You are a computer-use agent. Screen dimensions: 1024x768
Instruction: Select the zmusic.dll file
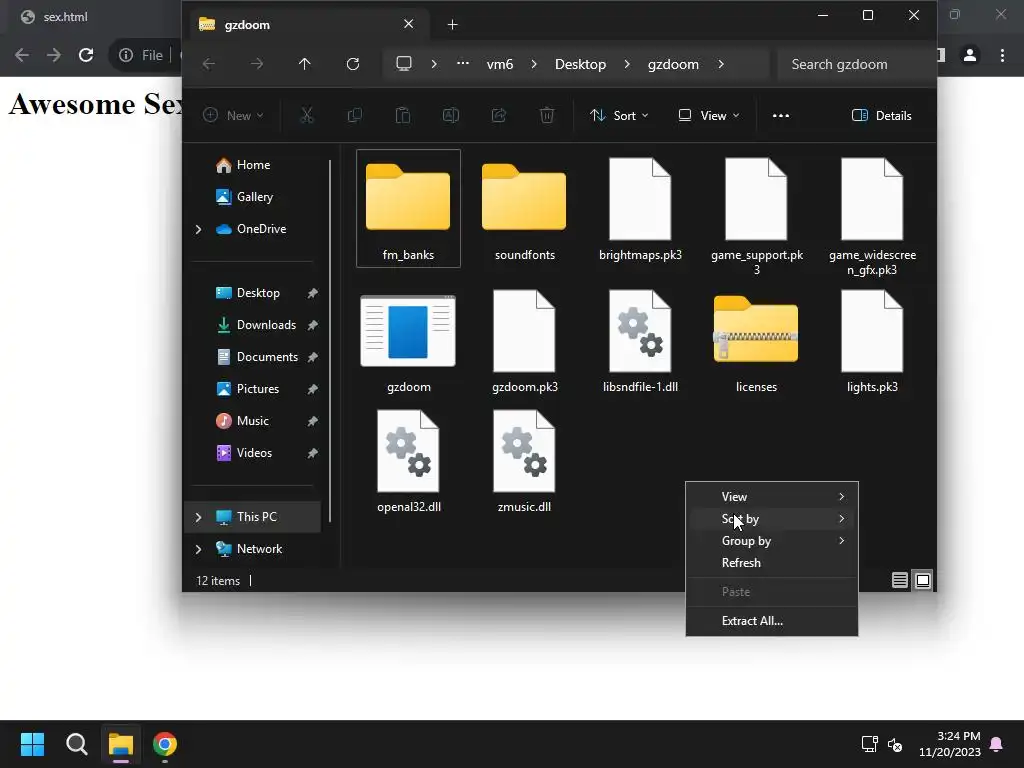pyautogui.click(x=524, y=461)
